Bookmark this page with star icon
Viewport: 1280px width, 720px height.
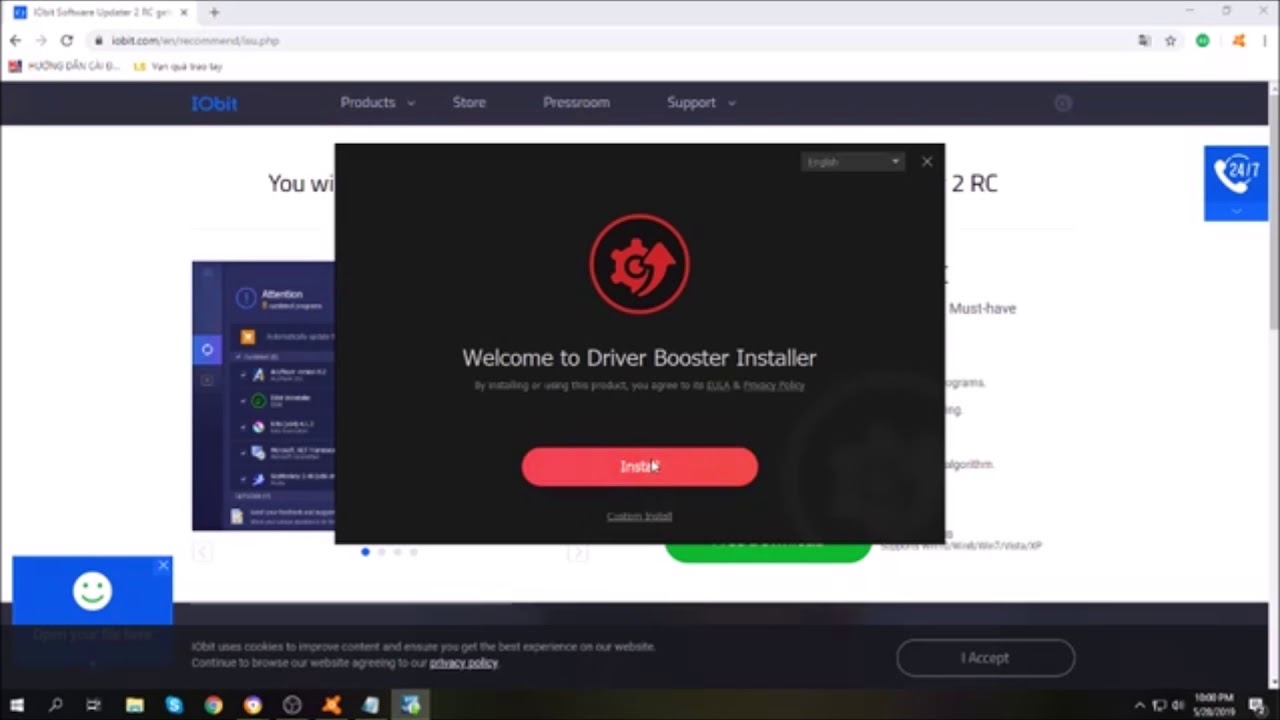[x=1170, y=41]
